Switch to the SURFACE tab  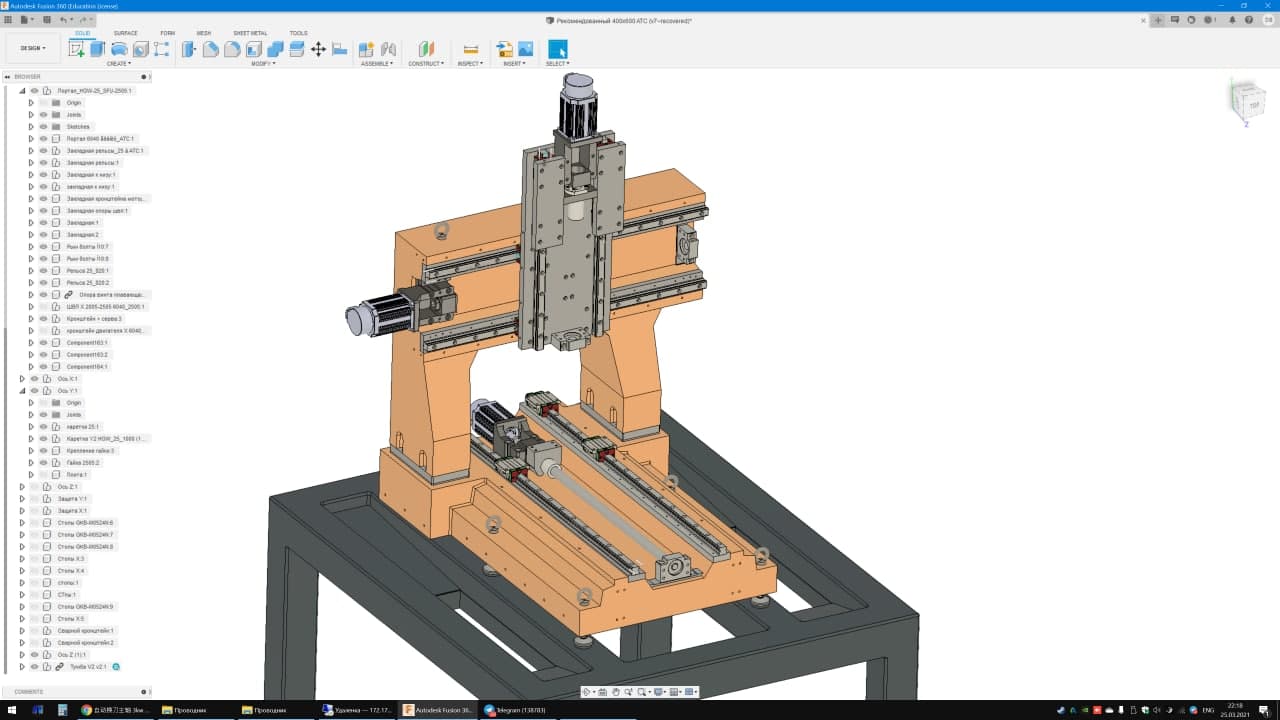coord(126,33)
